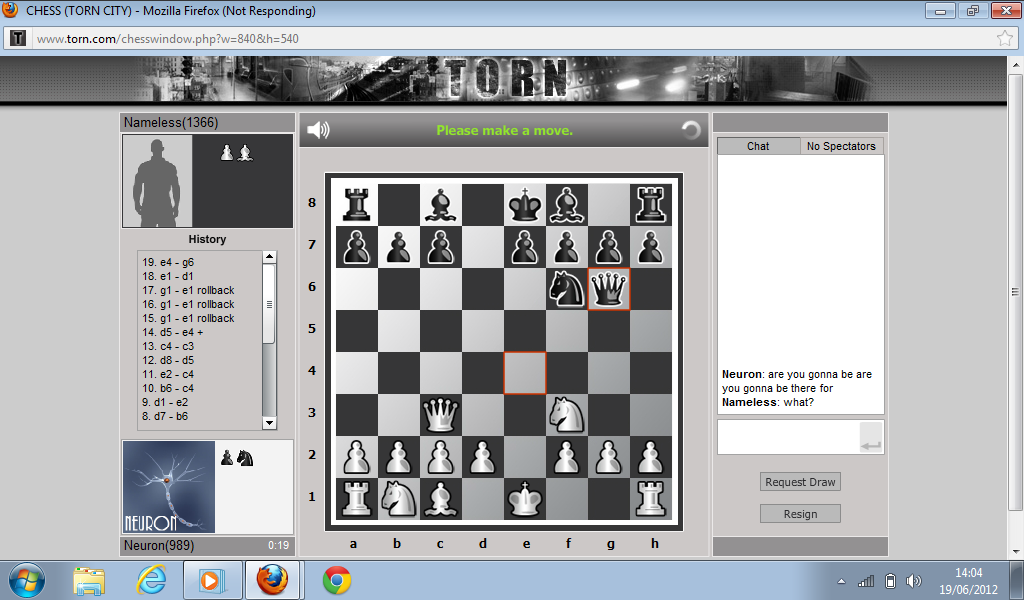Select the white queen on c3
Screen dimensions: 1024x600
click(x=441, y=415)
